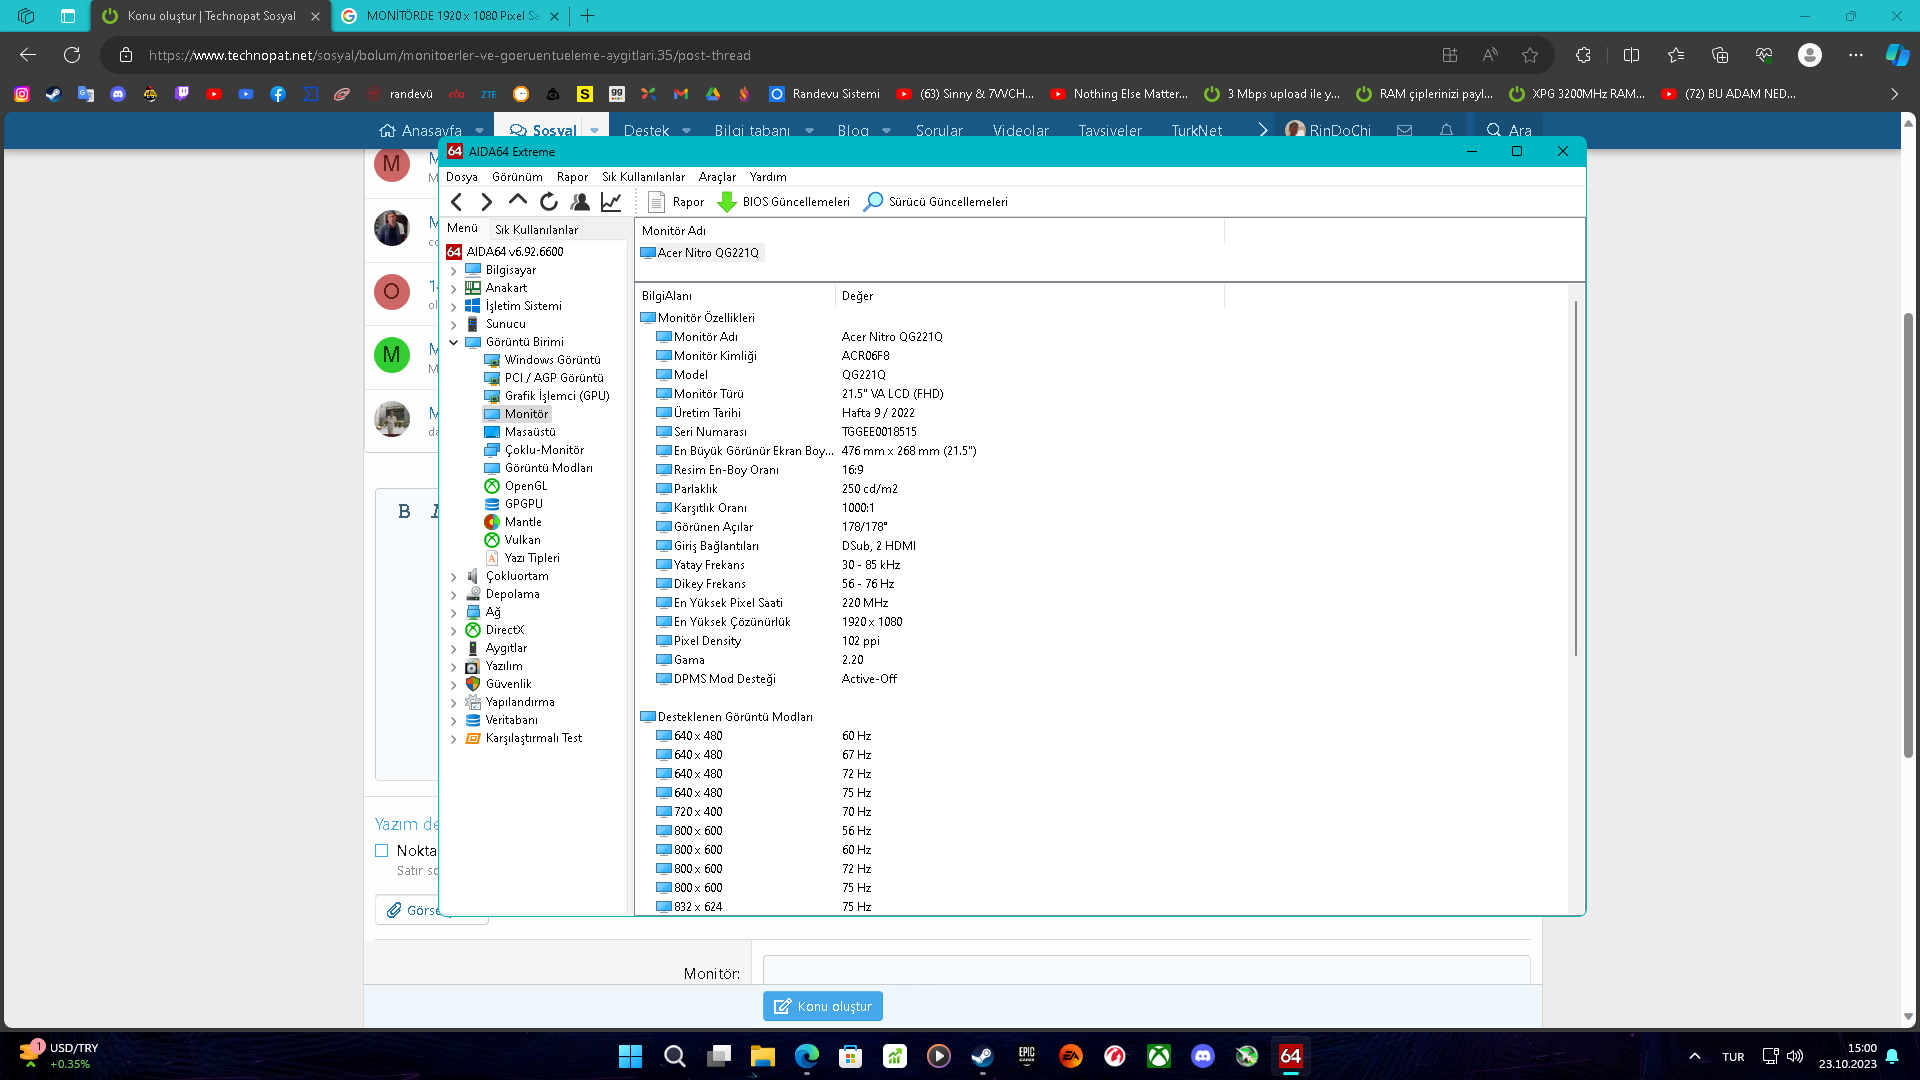Toggle the Nokta checkbox on forum page
This screenshot has height=1080, width=1920.
[x=381, y=851]
